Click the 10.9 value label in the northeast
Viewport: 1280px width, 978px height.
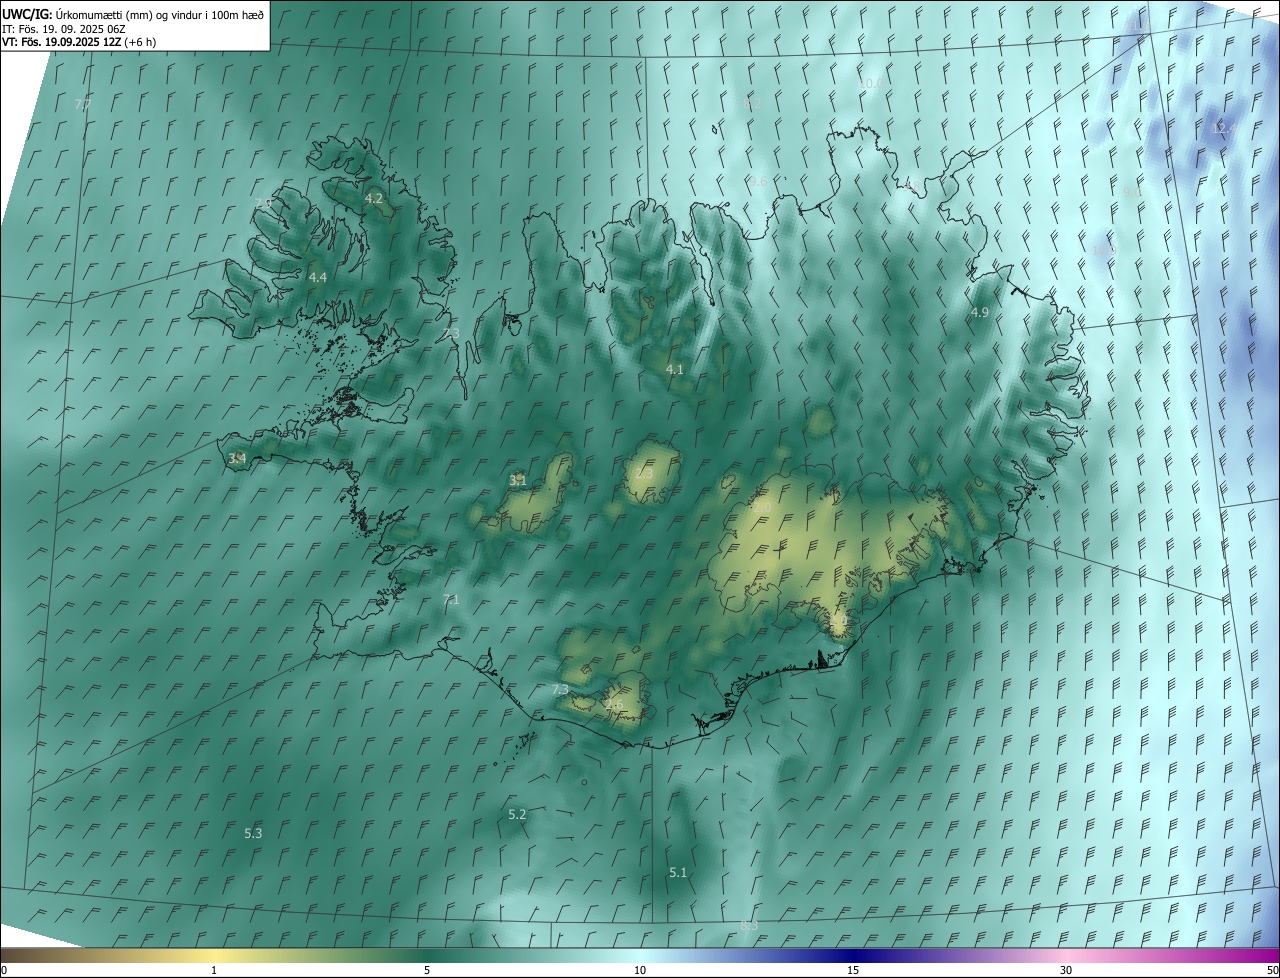1103,250
